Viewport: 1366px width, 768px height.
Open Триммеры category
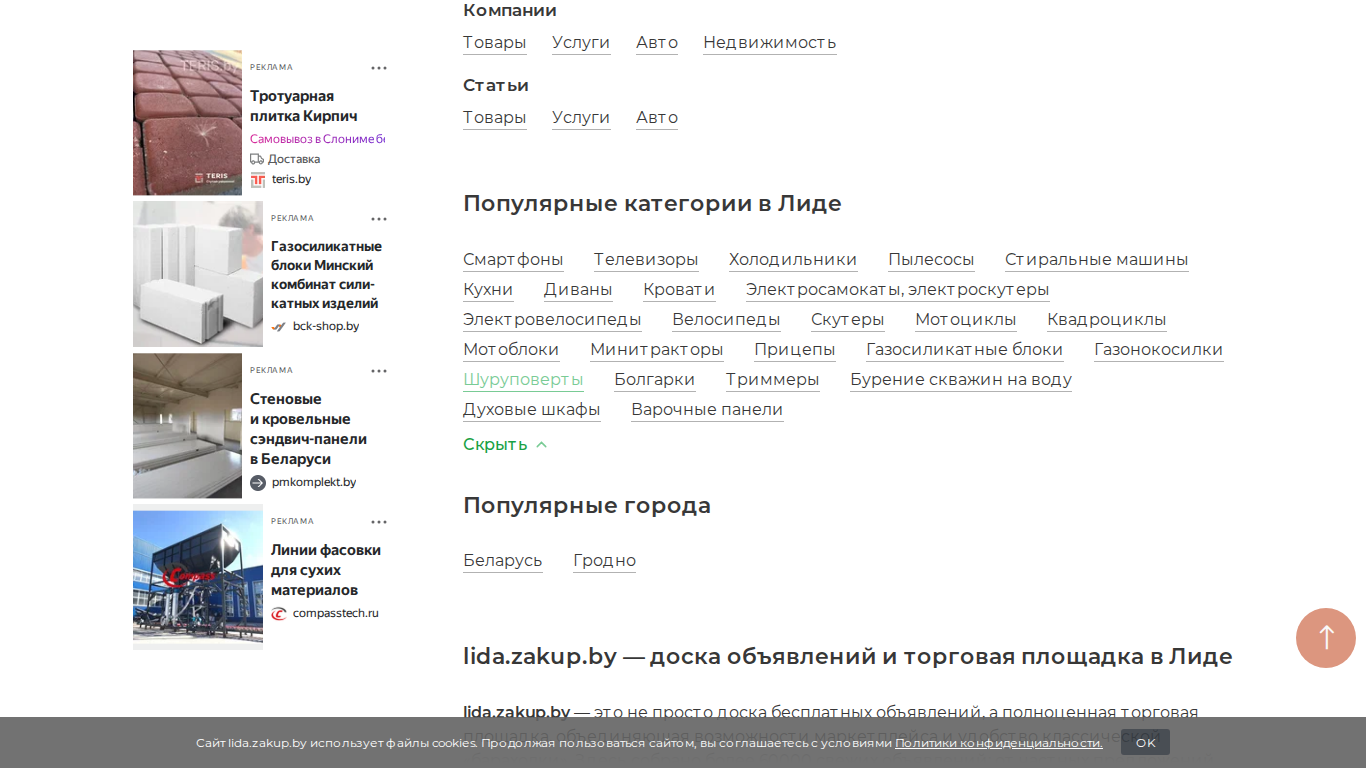(x=773, y=380)
